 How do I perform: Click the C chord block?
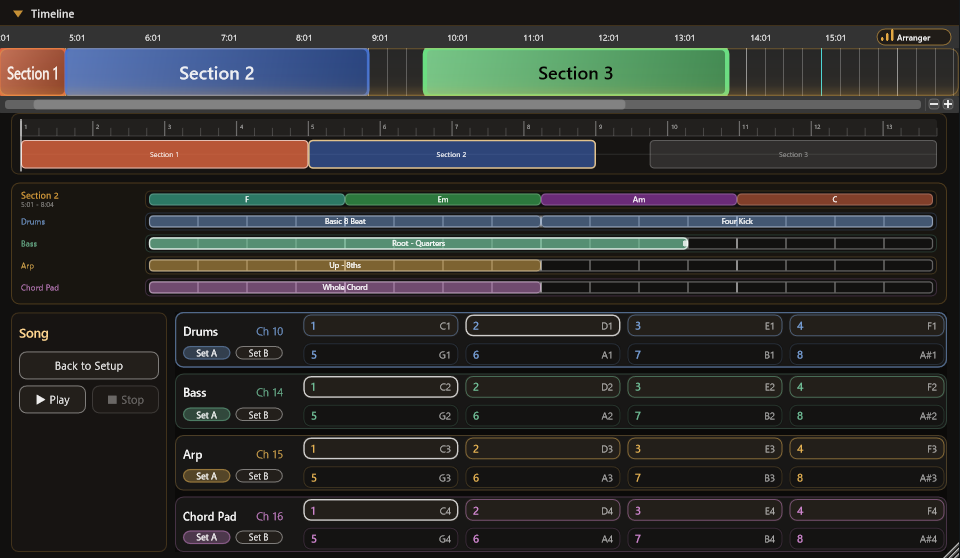[834, 199]
